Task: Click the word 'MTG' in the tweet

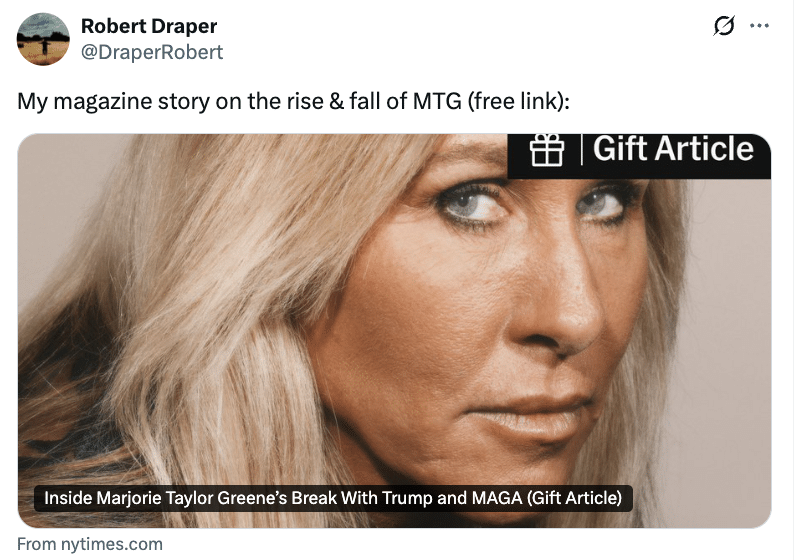Action: [x=437, y=101]
